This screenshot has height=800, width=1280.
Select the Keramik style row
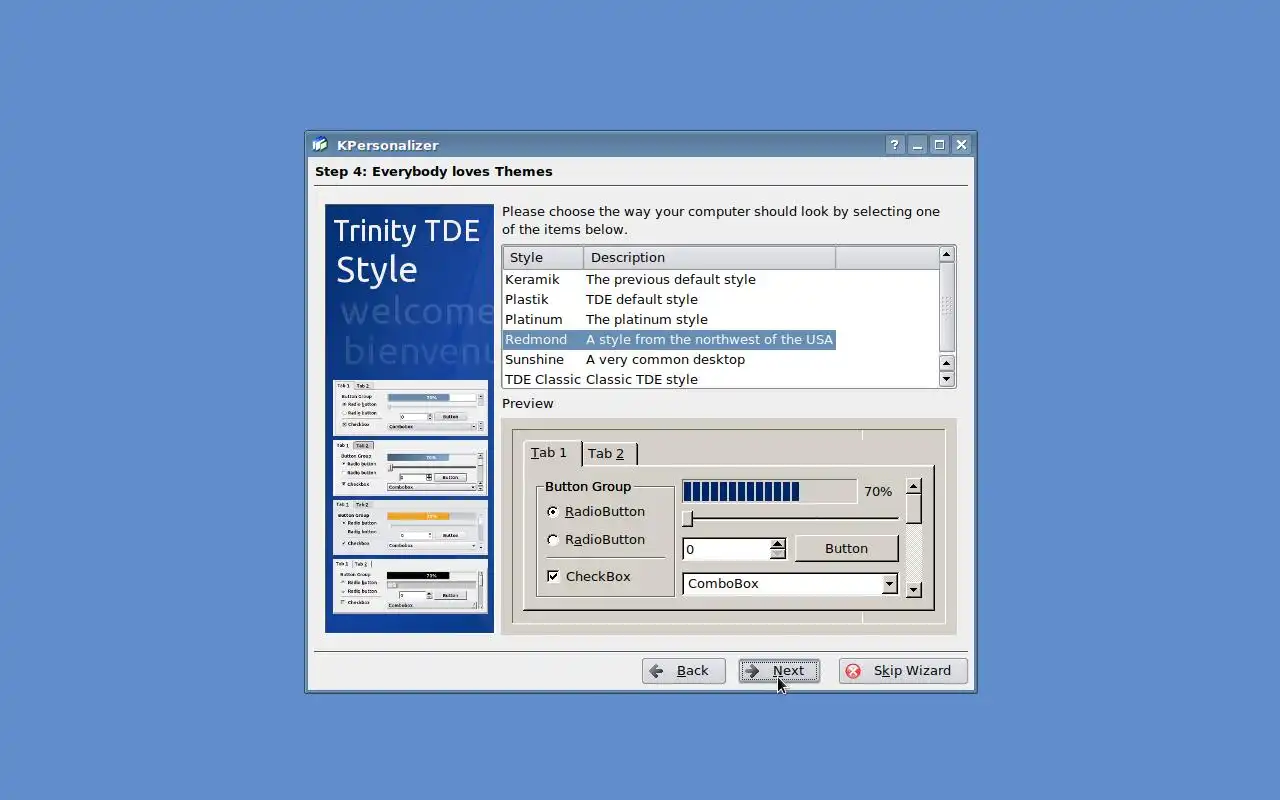point(669,279)
